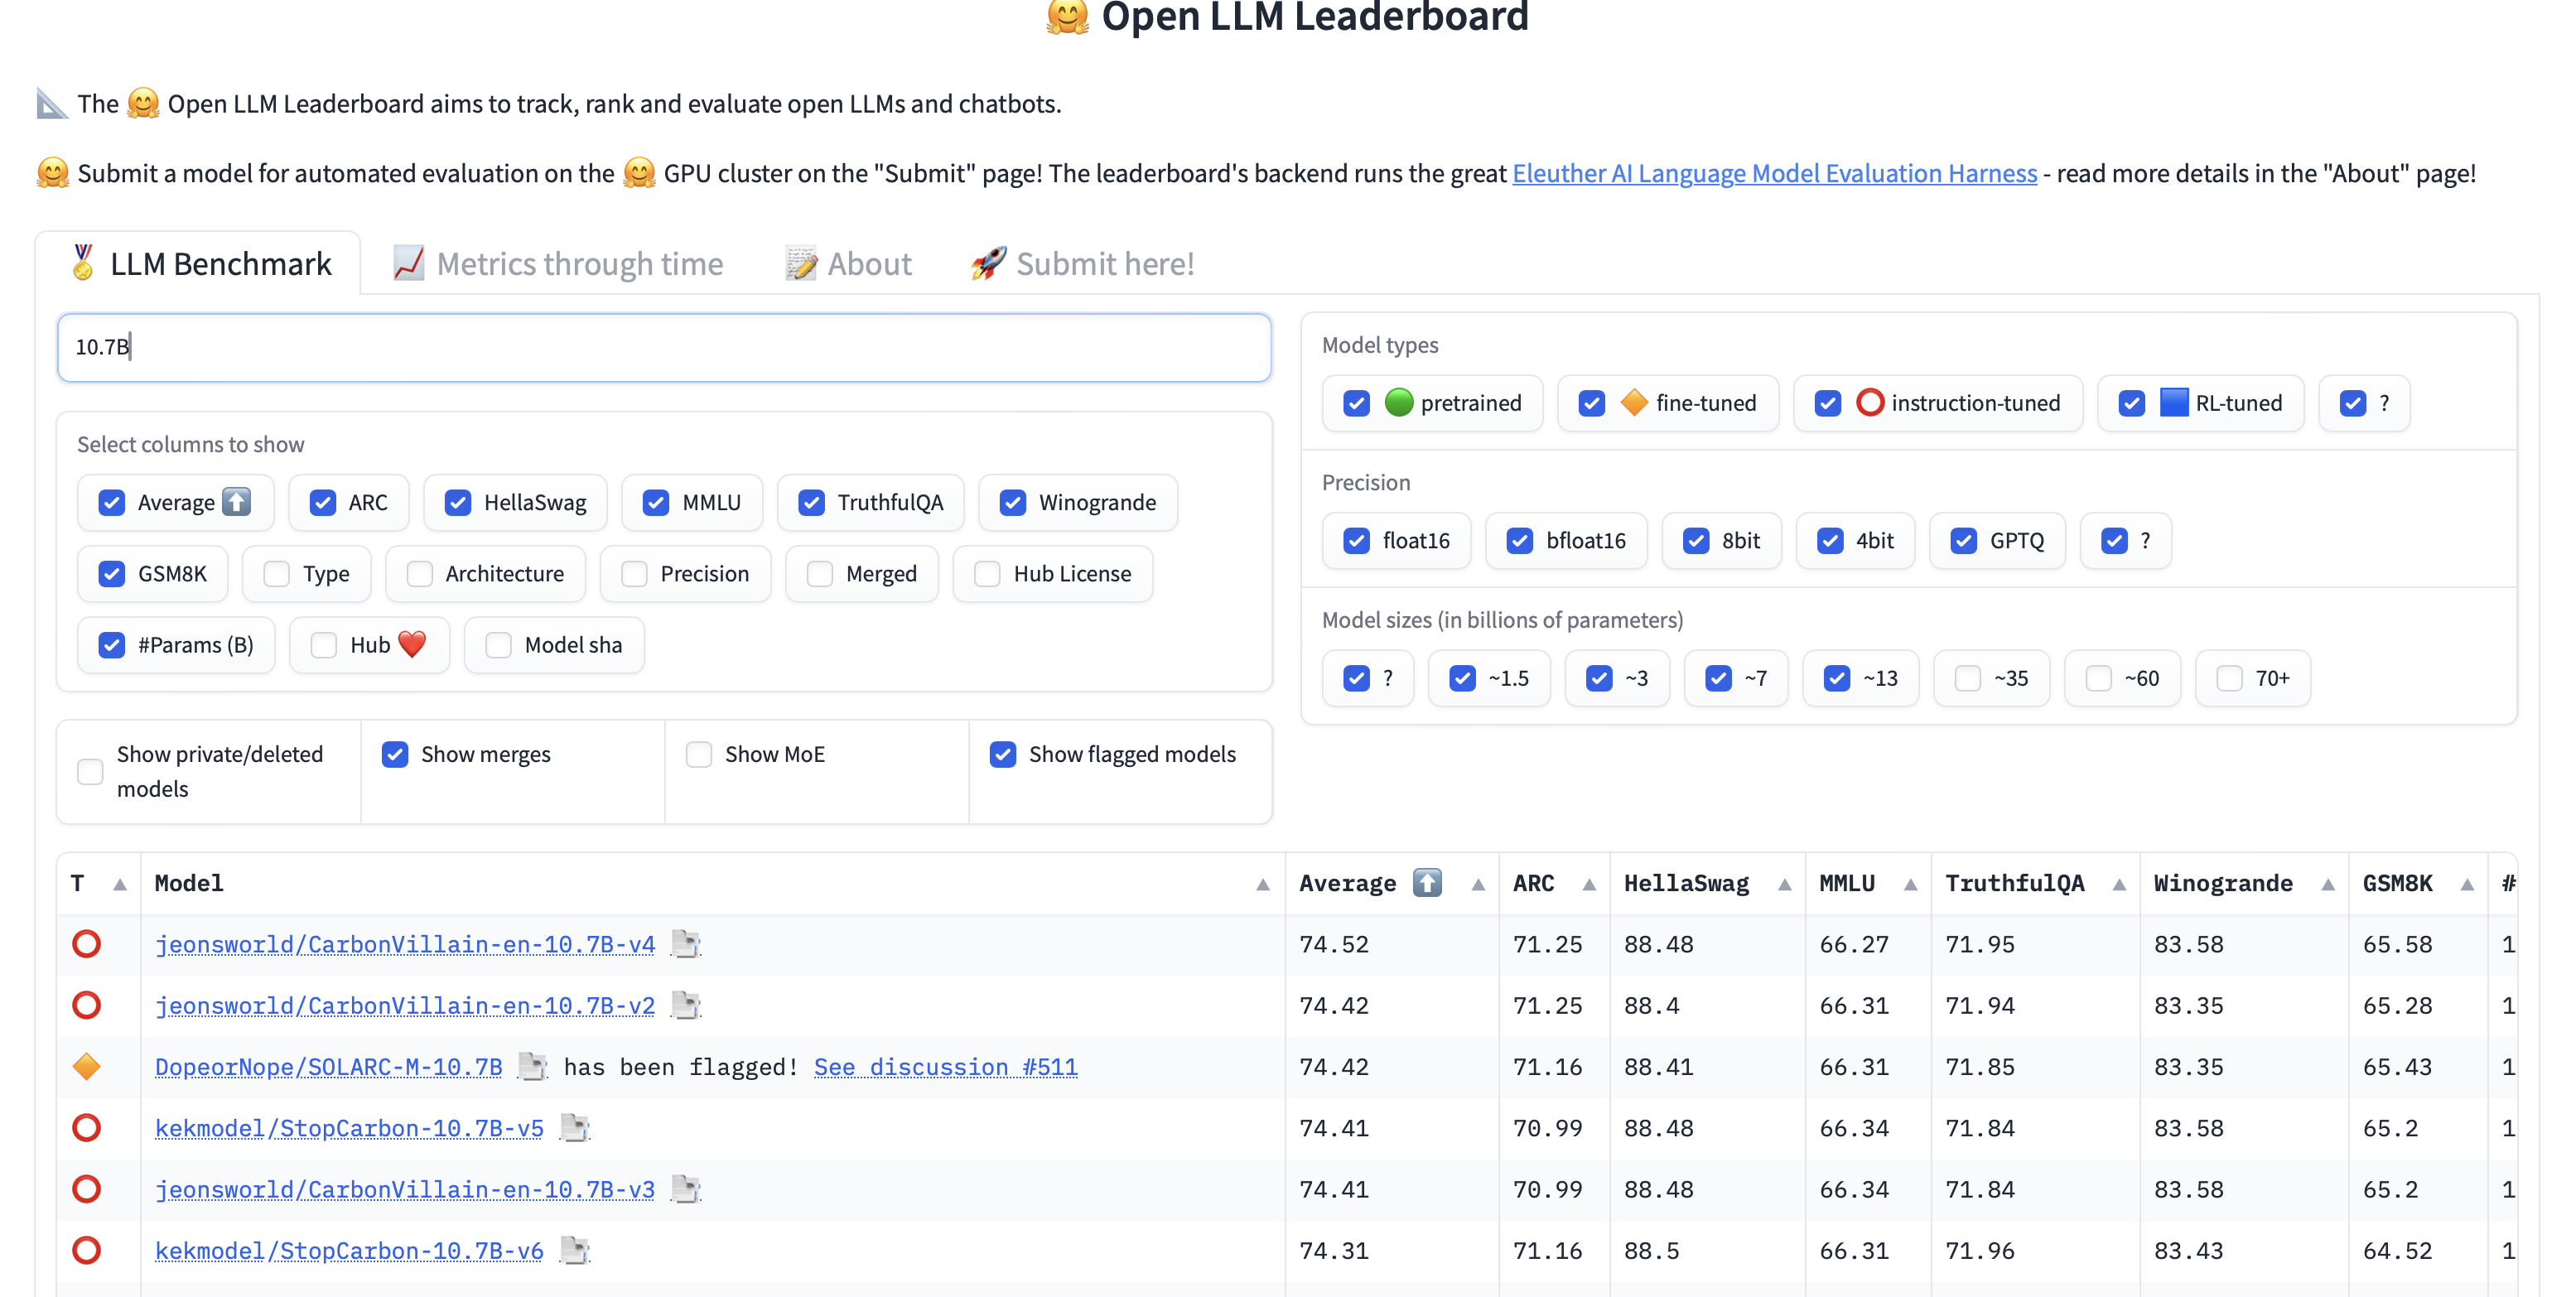
Task: Sort by the Model column arrow
Action: coord(1262,885)
